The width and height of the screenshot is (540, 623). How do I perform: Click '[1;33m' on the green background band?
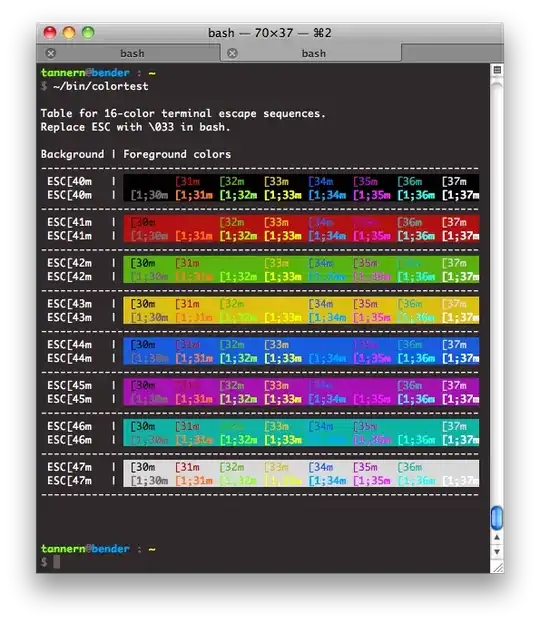(283, 277)
